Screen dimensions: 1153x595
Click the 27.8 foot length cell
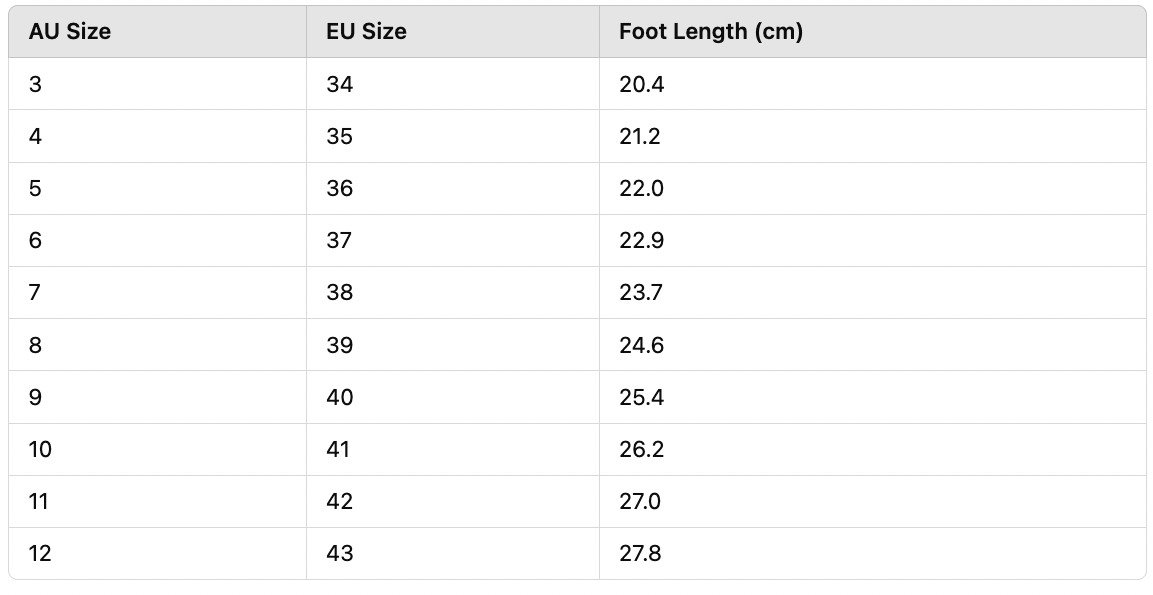coord(640,553)
